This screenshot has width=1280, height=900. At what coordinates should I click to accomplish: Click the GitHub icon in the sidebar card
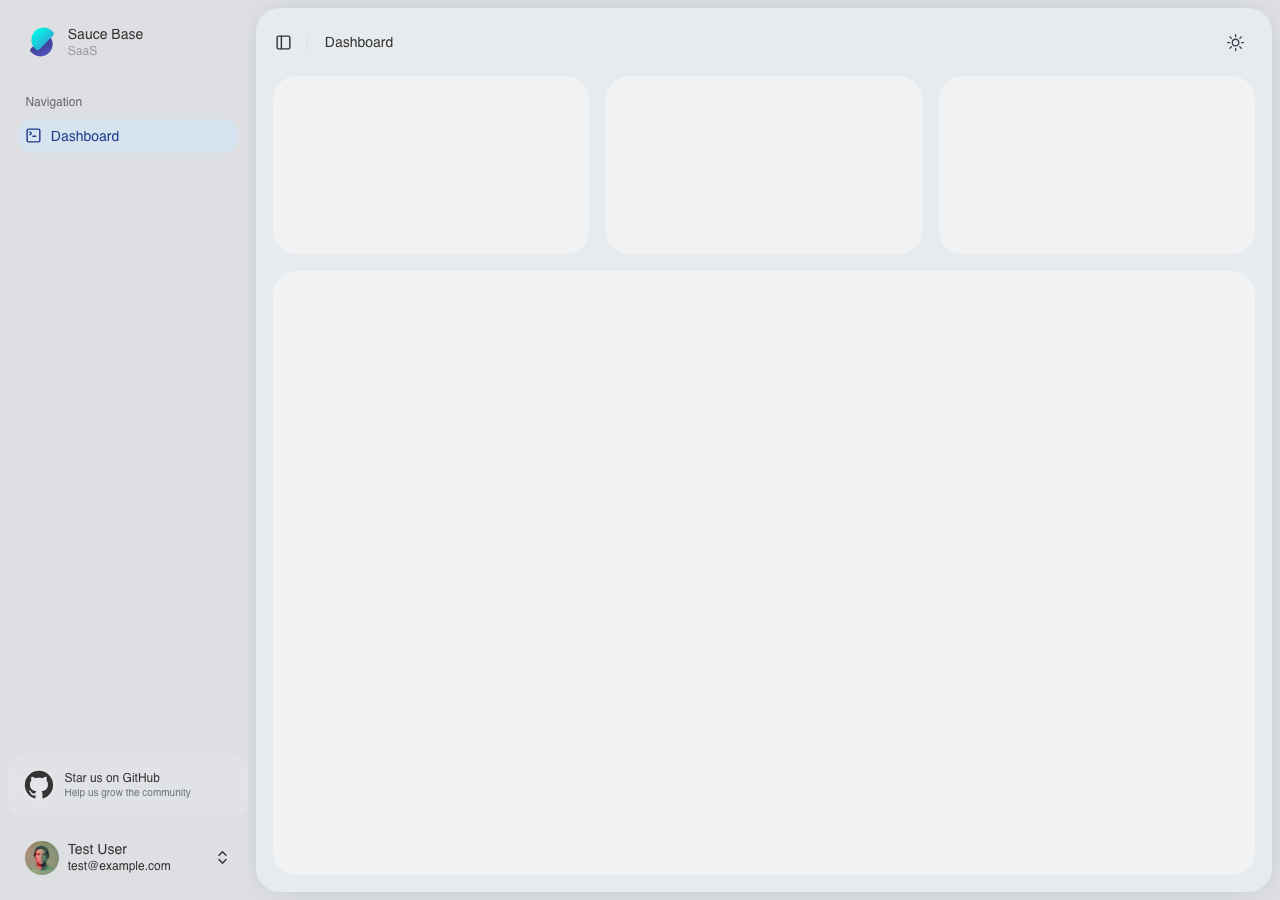[x=38, y=784]
